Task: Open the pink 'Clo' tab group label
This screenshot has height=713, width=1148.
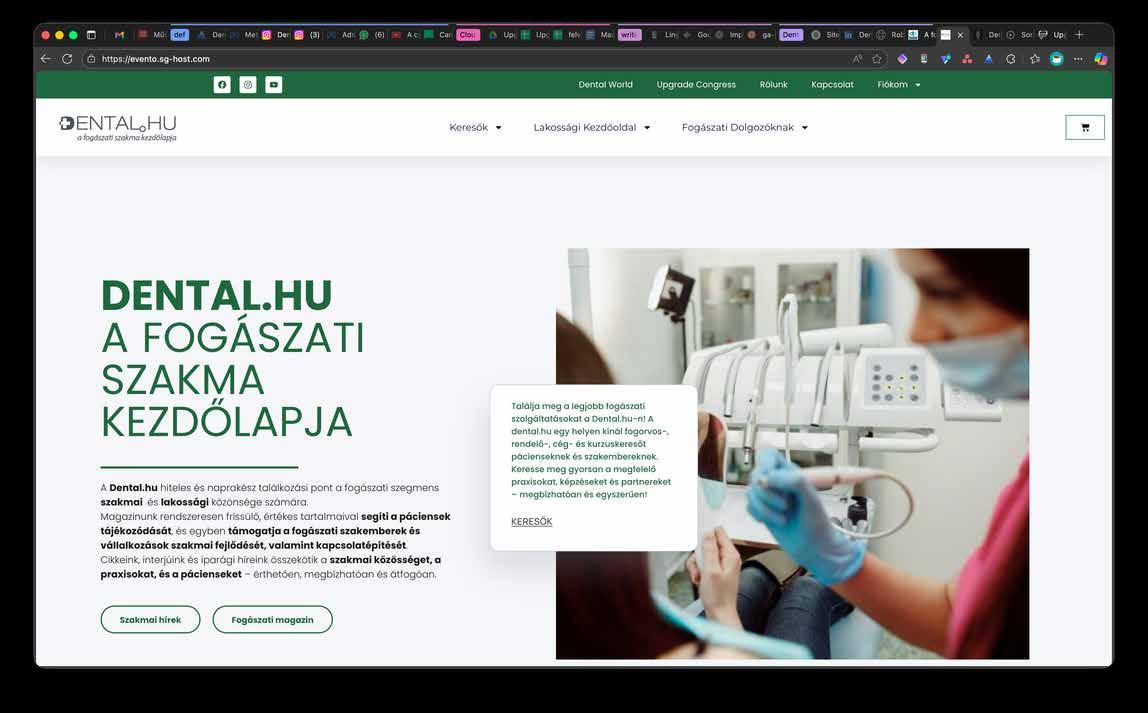Action: click(x=468, y=34)
